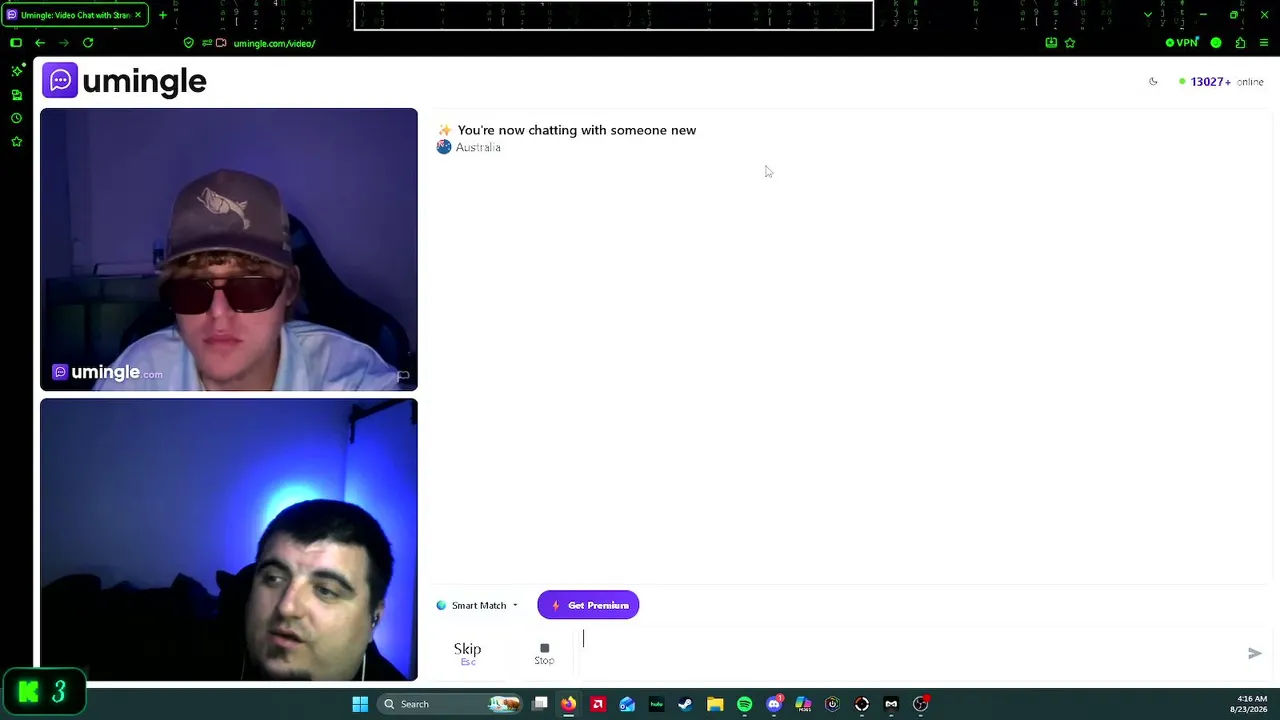Toggle the VPN button
This screenshot has height=720, width=1280.
click(x=1182, y=43)
